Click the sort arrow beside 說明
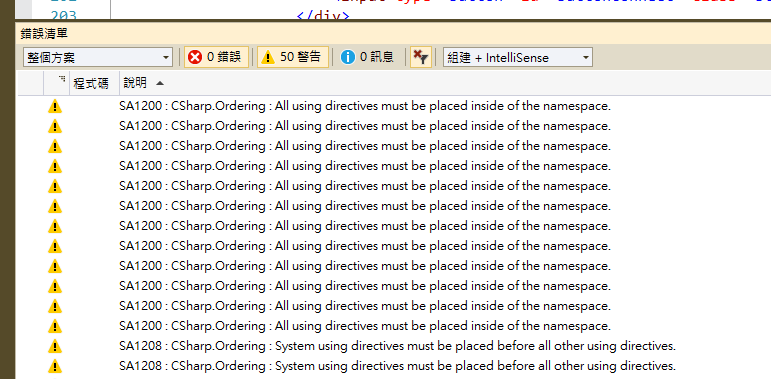 [x=159, y=84]
